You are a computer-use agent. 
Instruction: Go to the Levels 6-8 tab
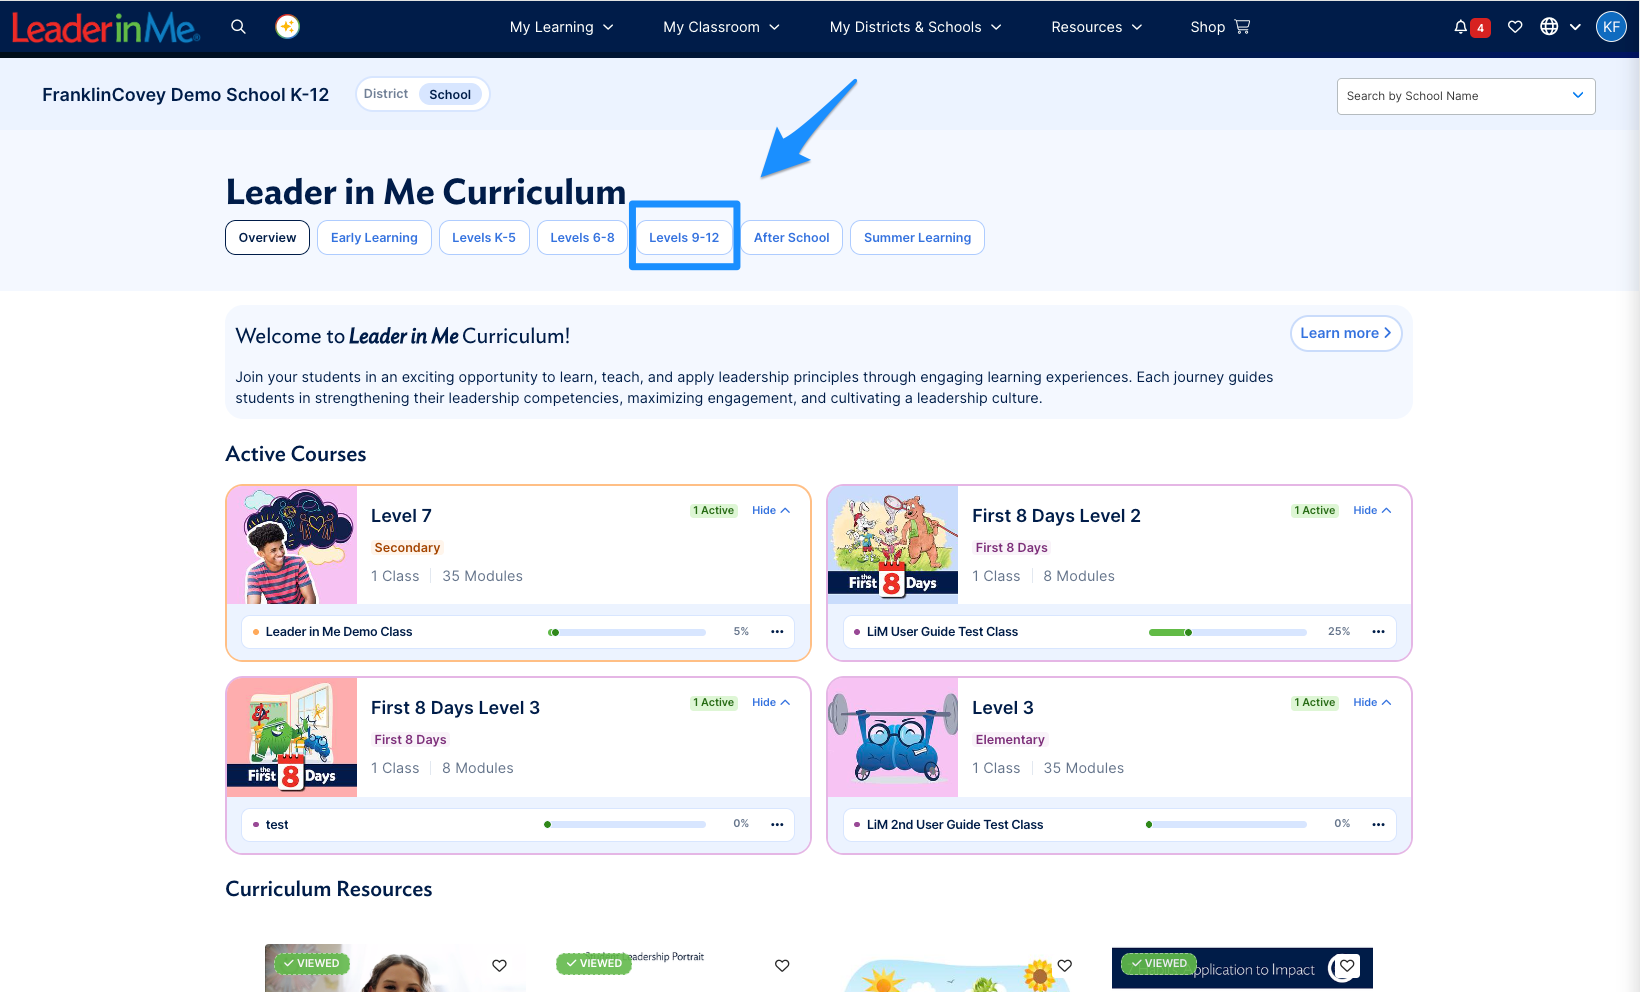pyautogui.click(x=582, y=238)
